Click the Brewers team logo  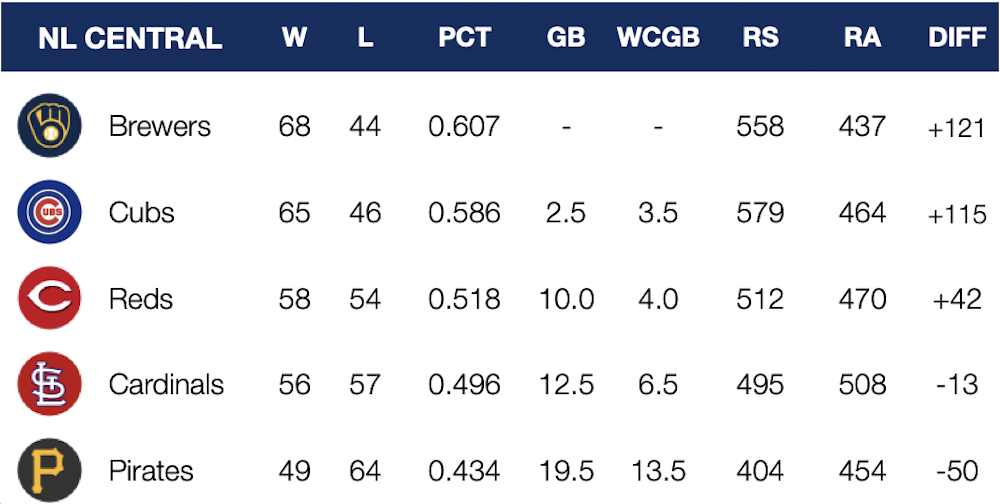tap(47, 127)
